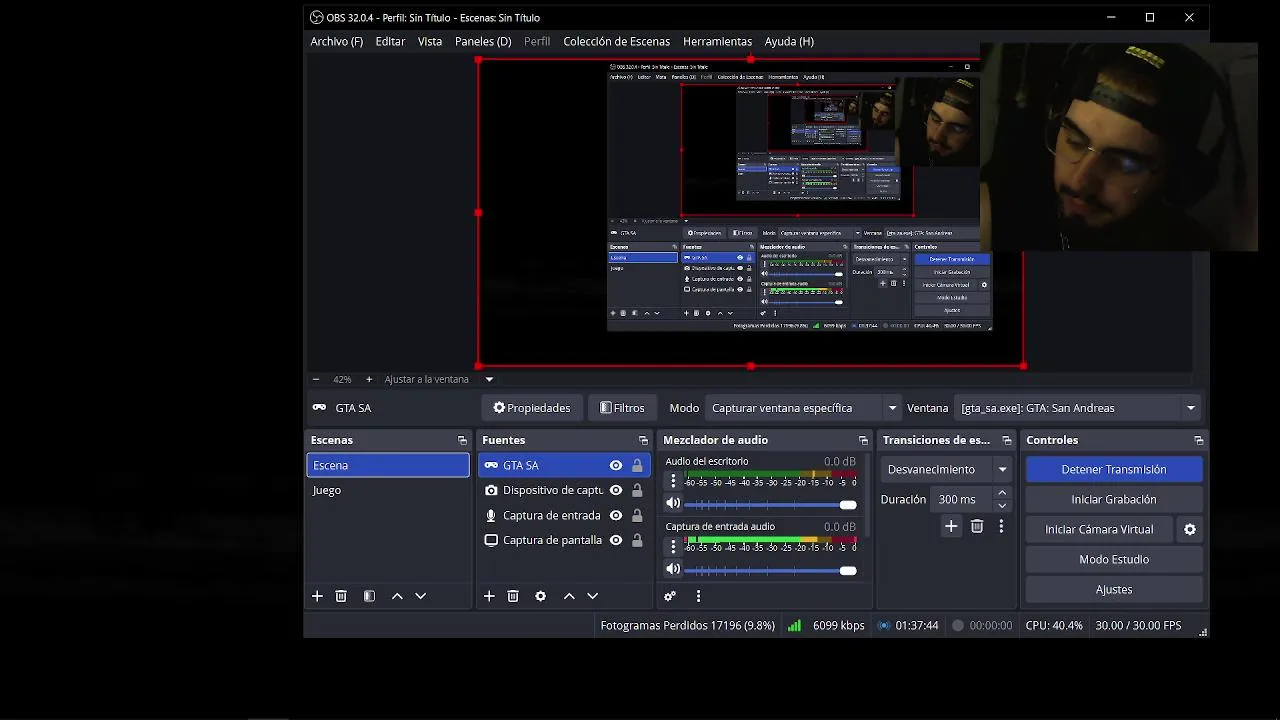Add a new transition plus icon
The height and width of the screenshot is (720, 1280).
click(951, 526)
